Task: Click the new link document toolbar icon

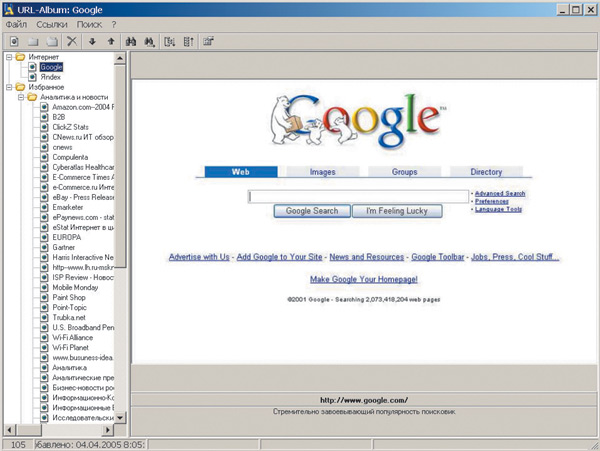Action: (14, 41)
